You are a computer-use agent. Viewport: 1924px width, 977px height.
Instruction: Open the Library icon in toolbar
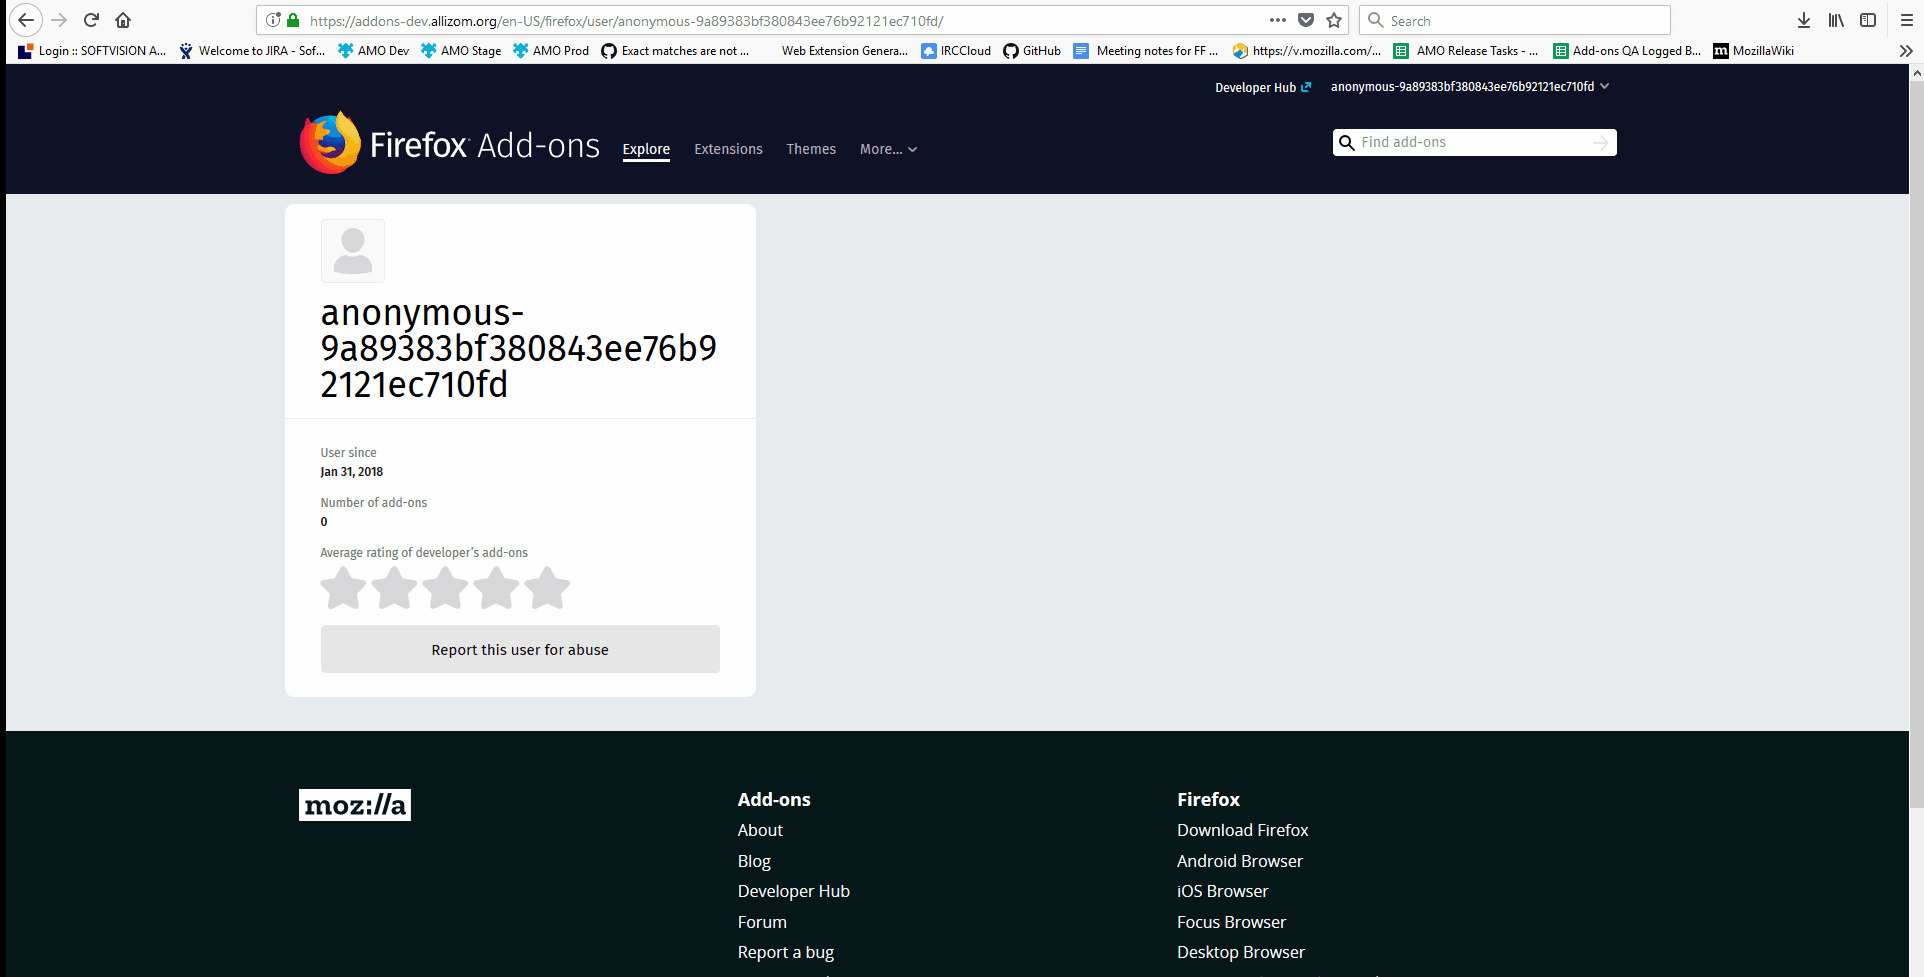pos(1836,20)
